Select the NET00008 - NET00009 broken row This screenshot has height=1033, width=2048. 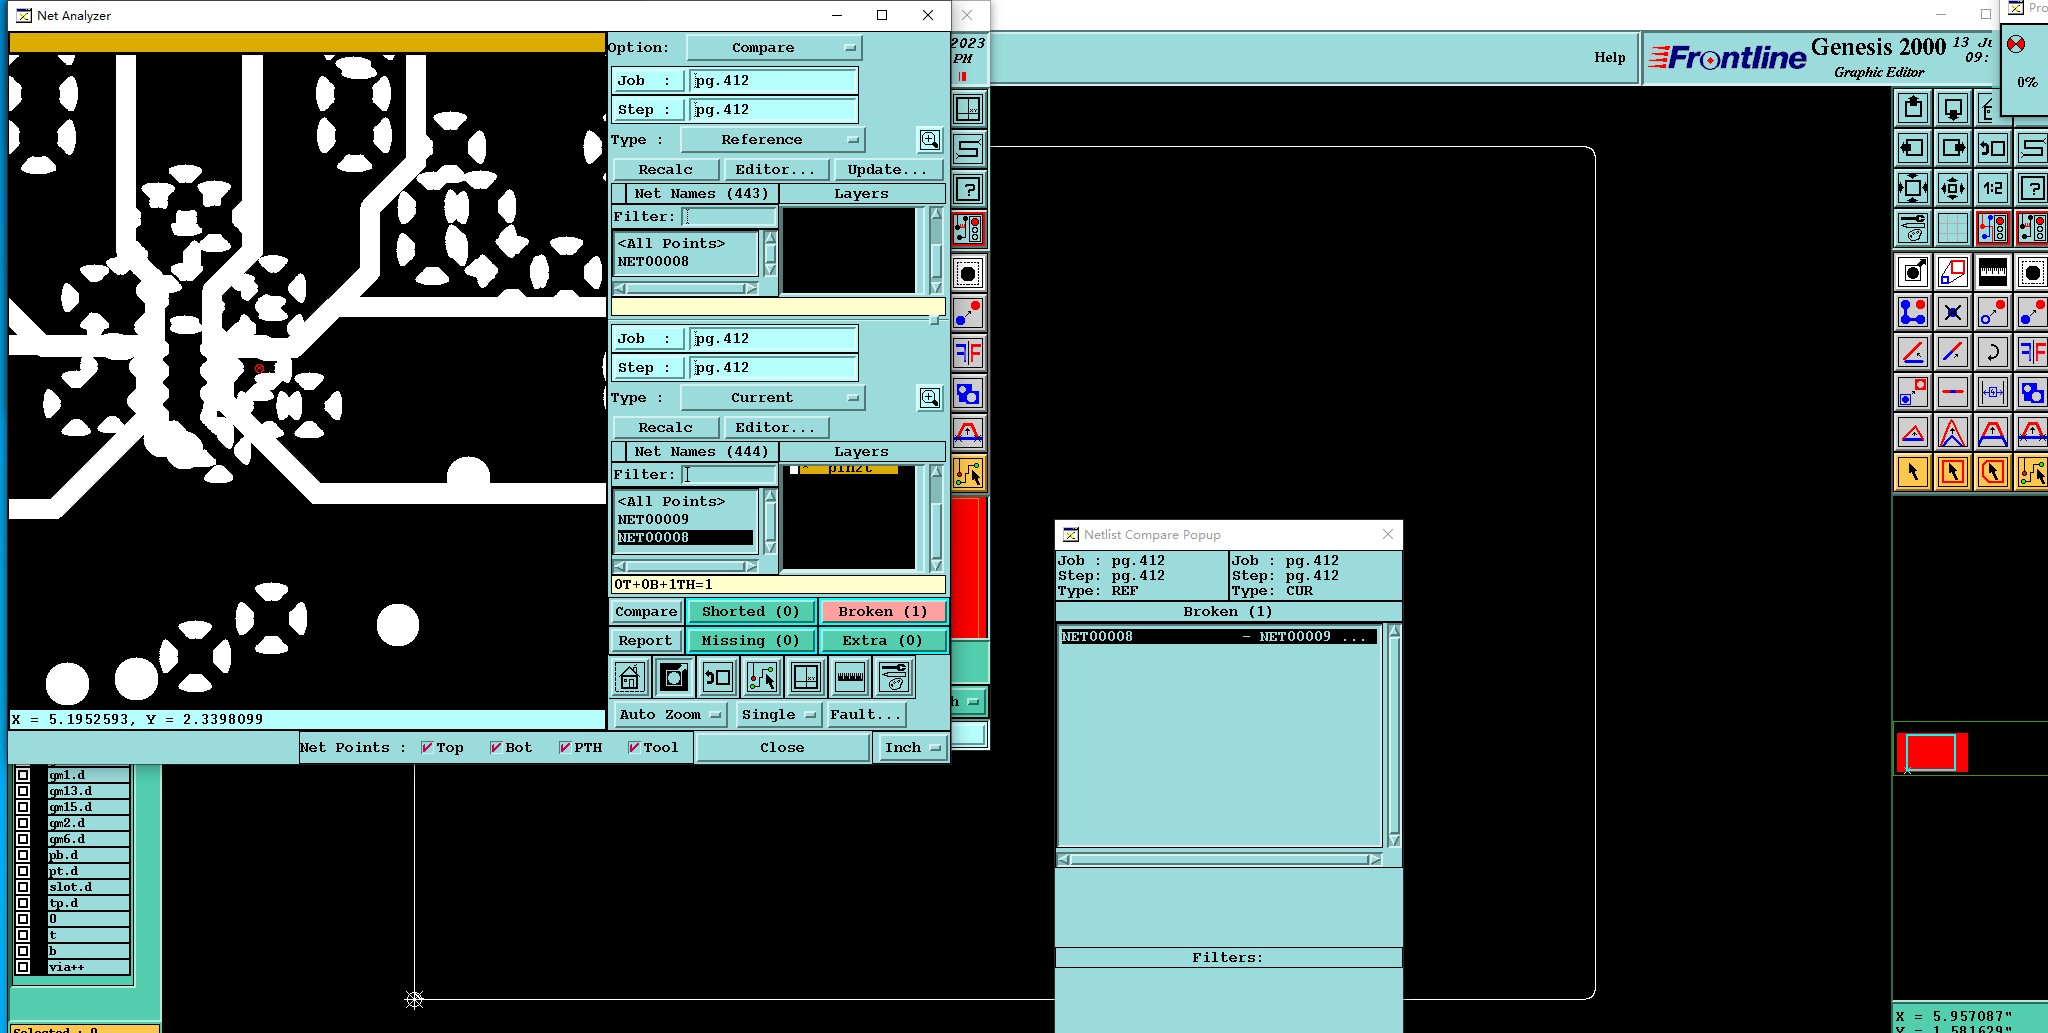click(x=1219, y=637)
